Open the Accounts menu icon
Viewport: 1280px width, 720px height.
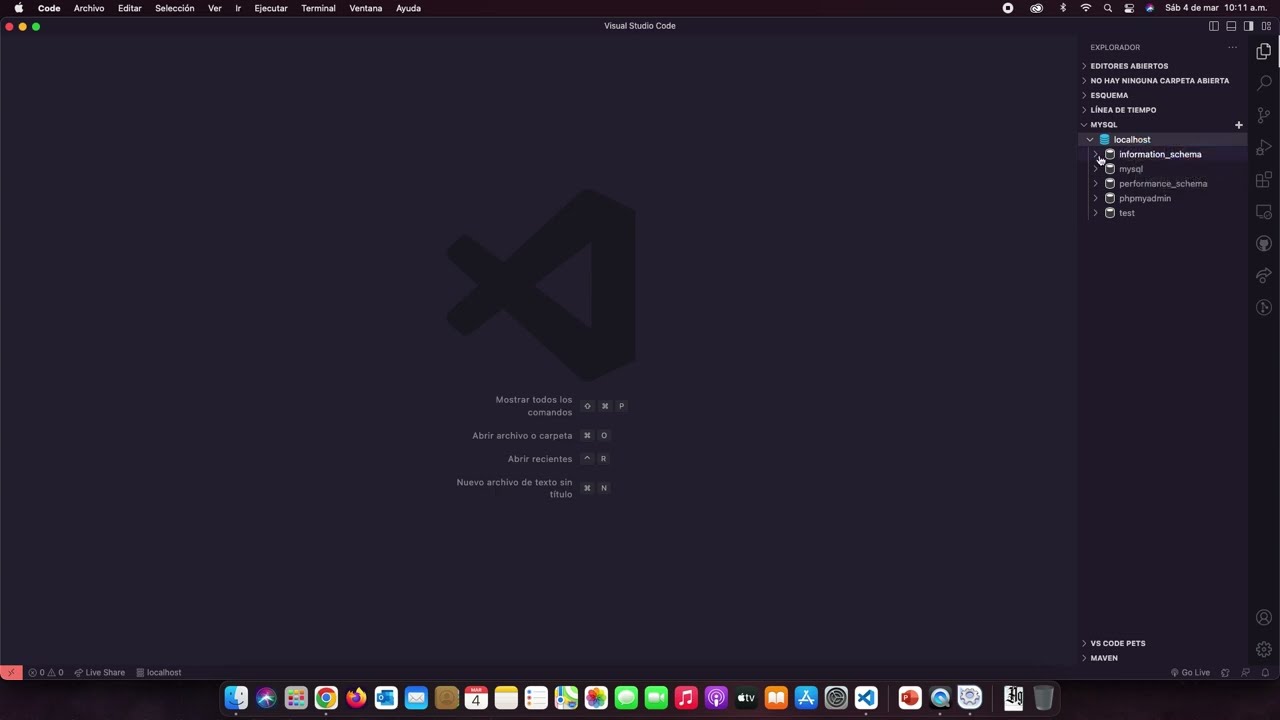pos(1264,618)
